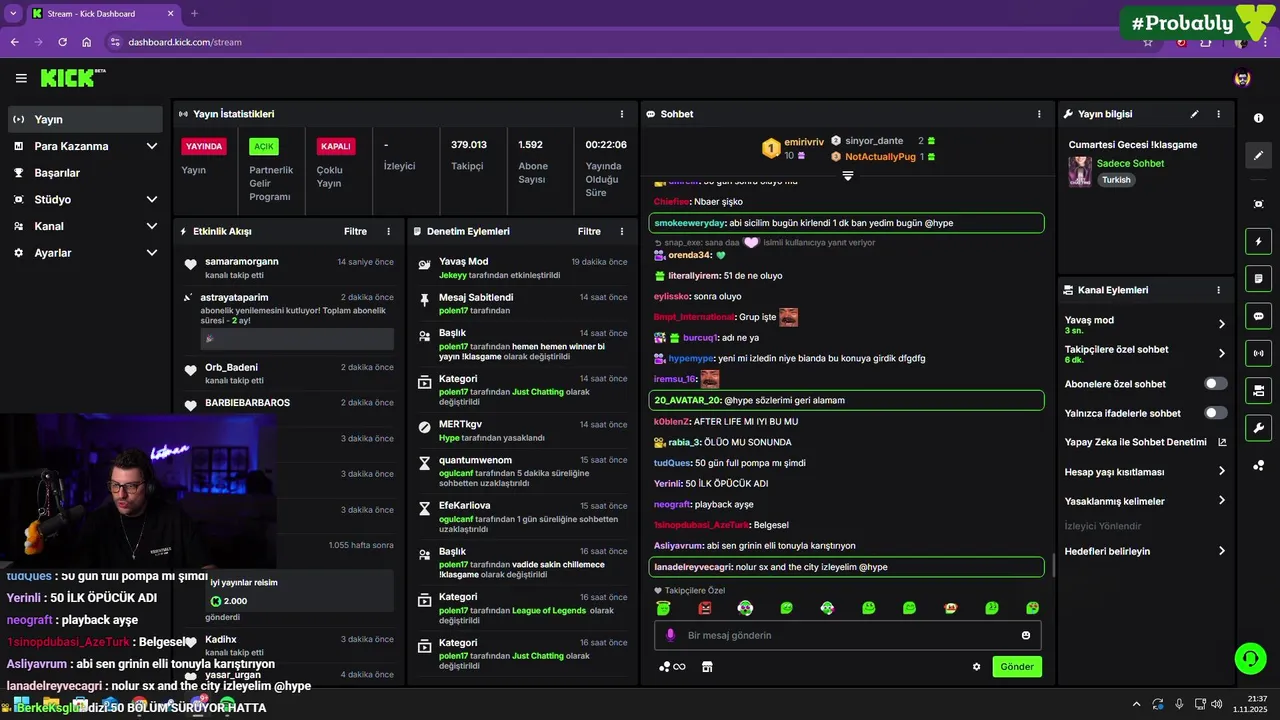Click the AÇIK partner revenue badge

coord(264,146)
